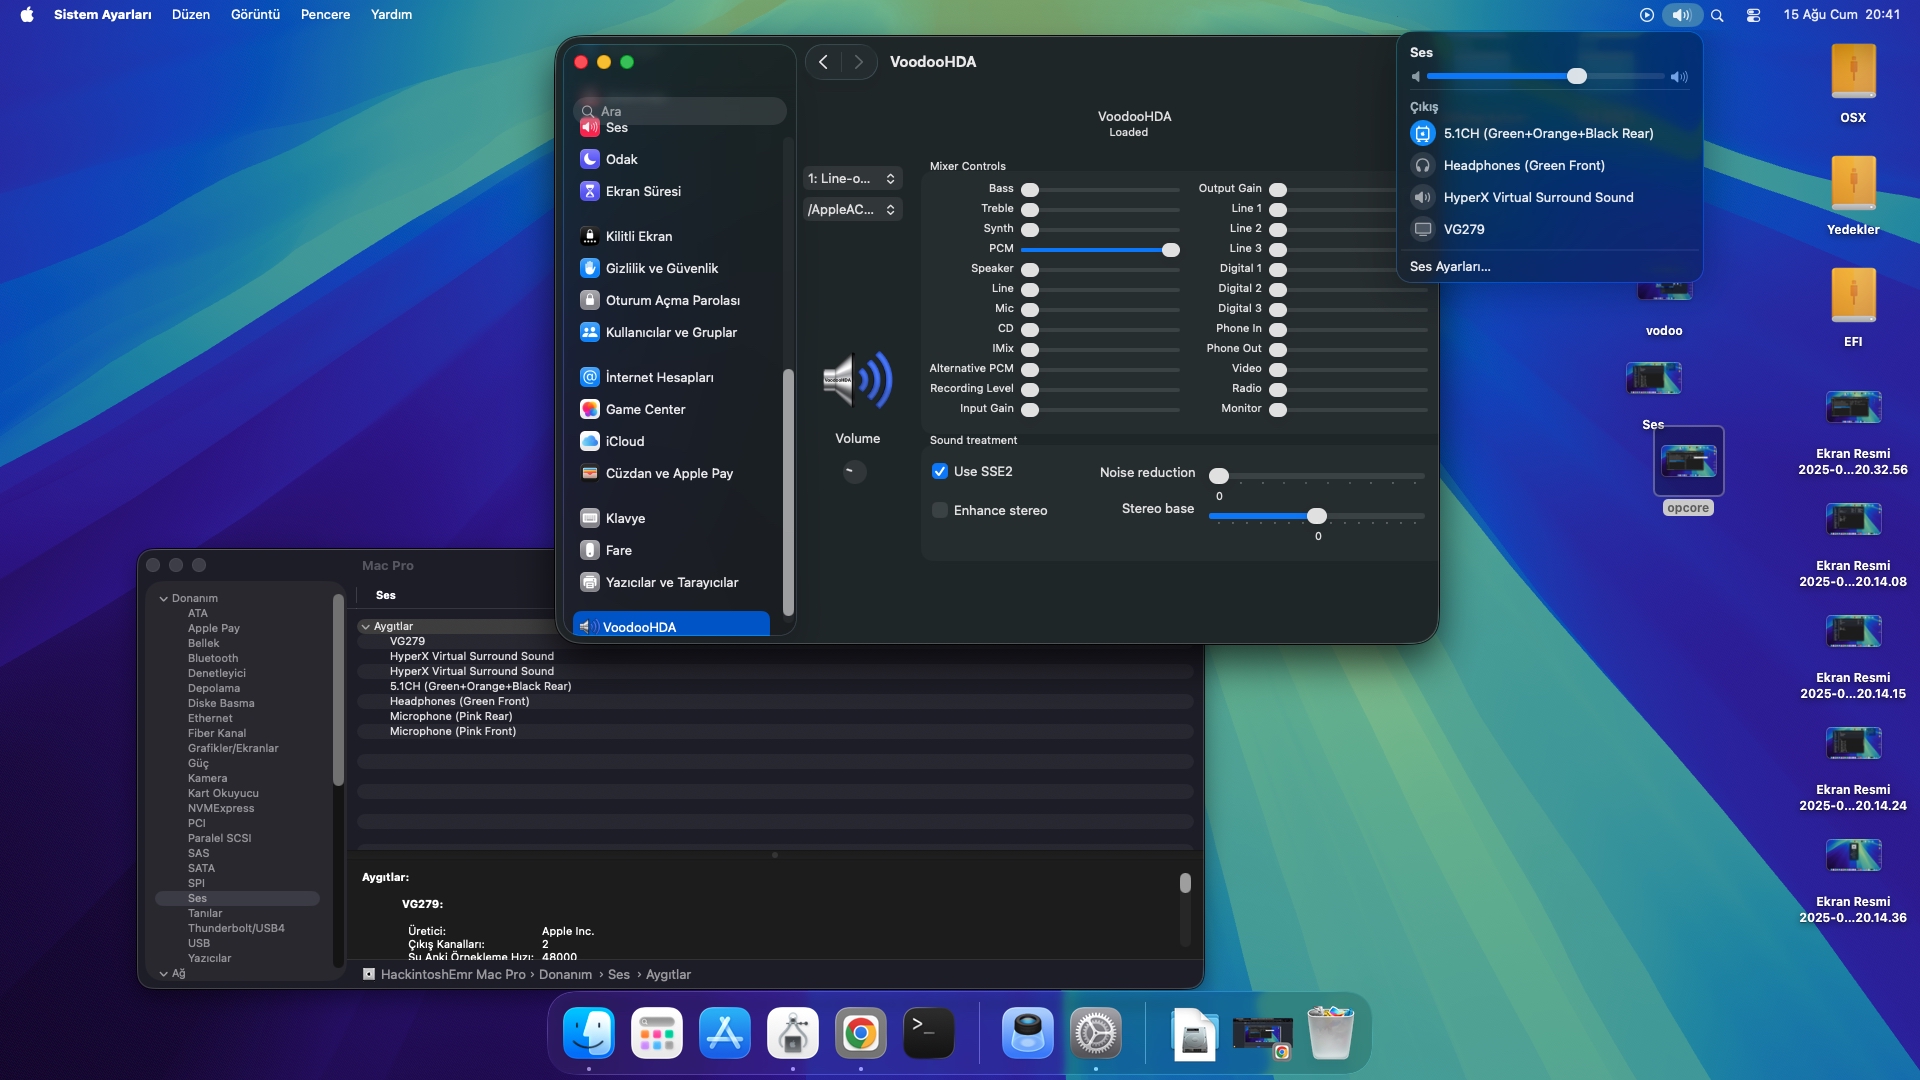Open the Control Center menu bar icon

tap(1753, 15)
